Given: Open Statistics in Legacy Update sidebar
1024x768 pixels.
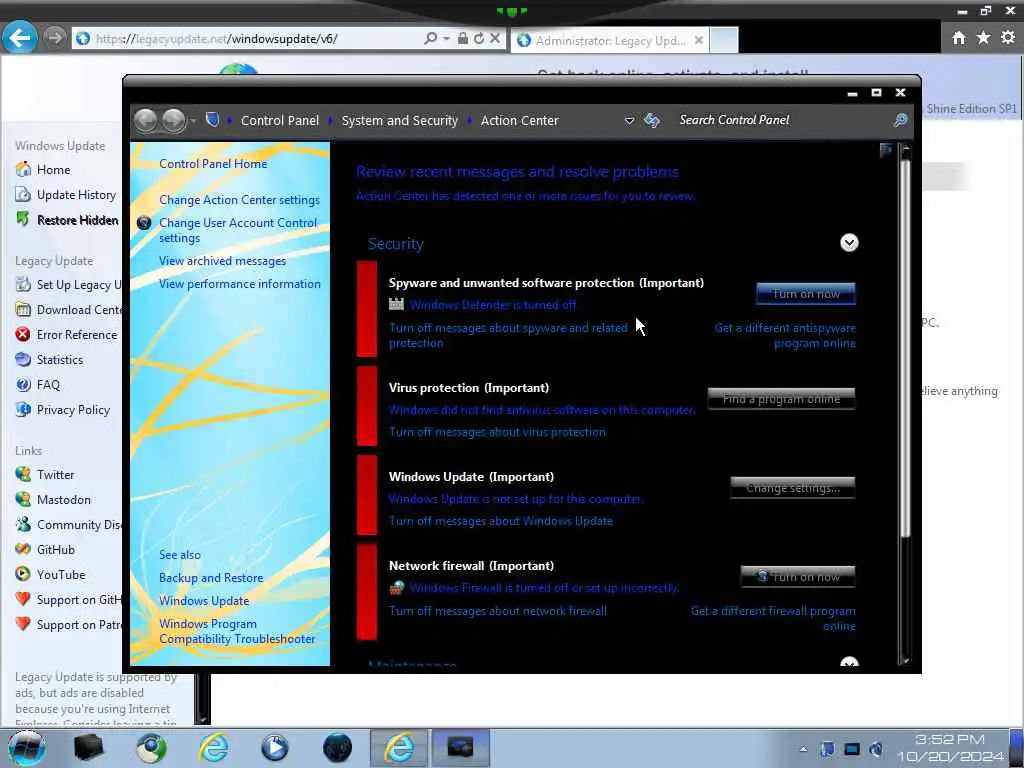Looking at the screenshot, I should [59, 360].
